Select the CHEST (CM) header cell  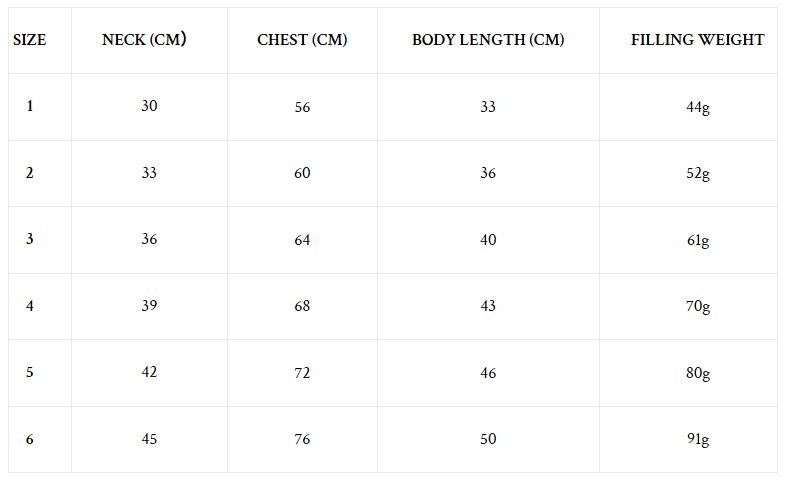(302, 40)
